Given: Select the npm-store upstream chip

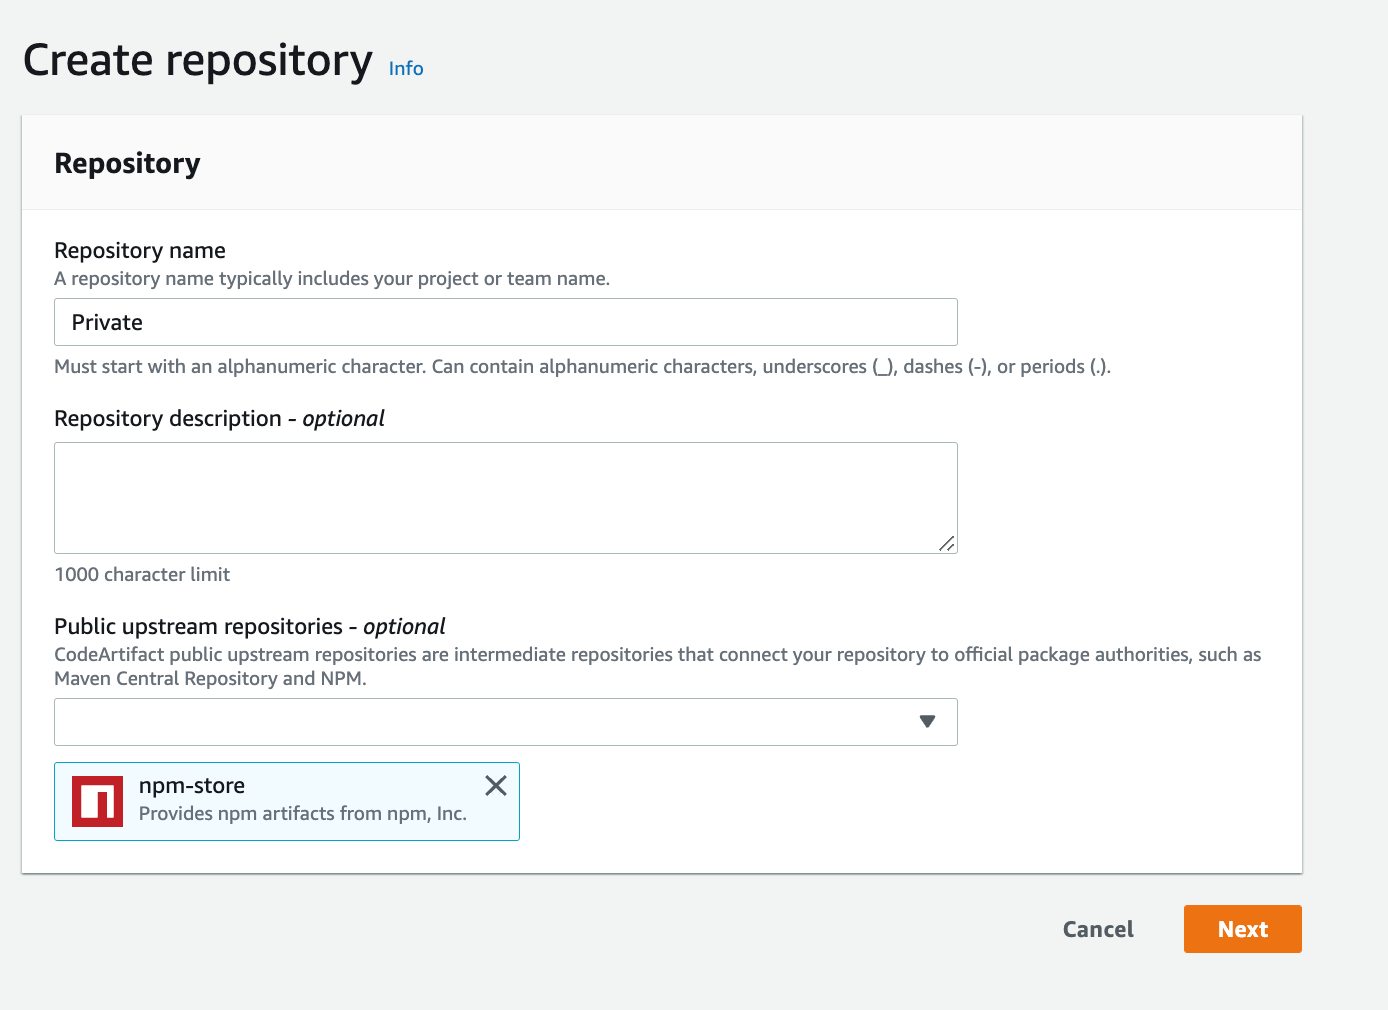Looking at the screenshot, I should pyautogui.click(x=287, y=800).
